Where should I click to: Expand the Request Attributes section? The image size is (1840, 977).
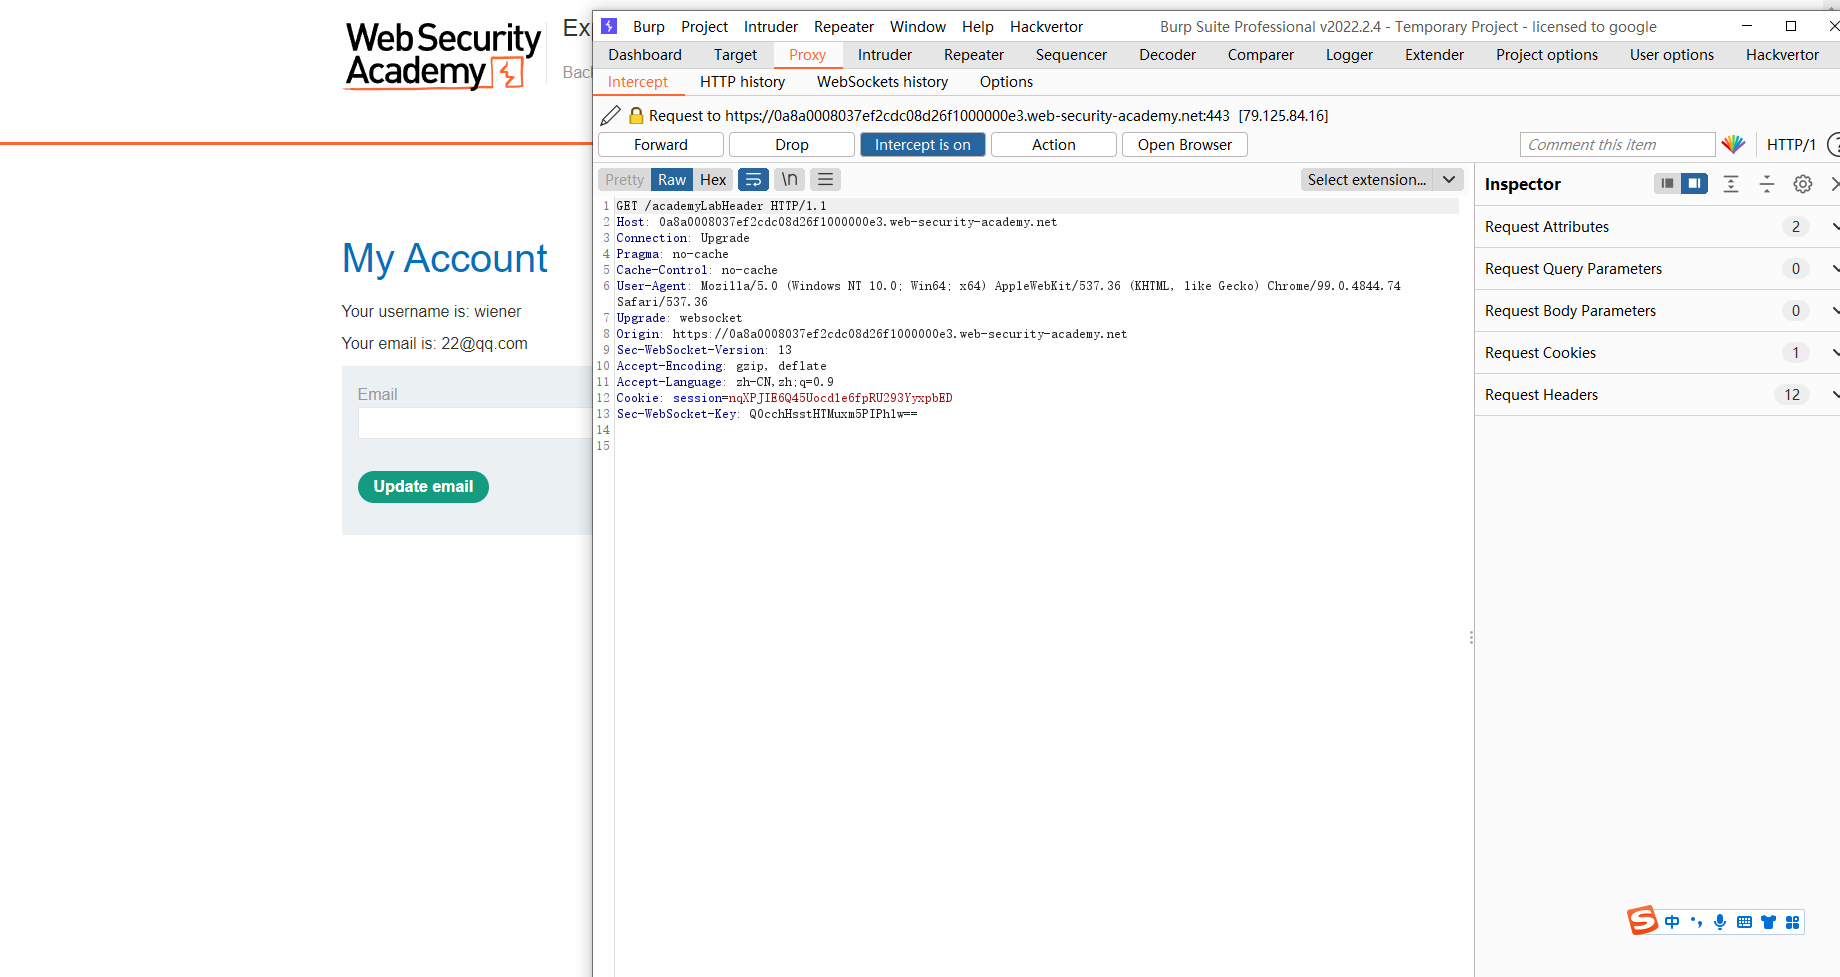click(x=1657, y=227)
